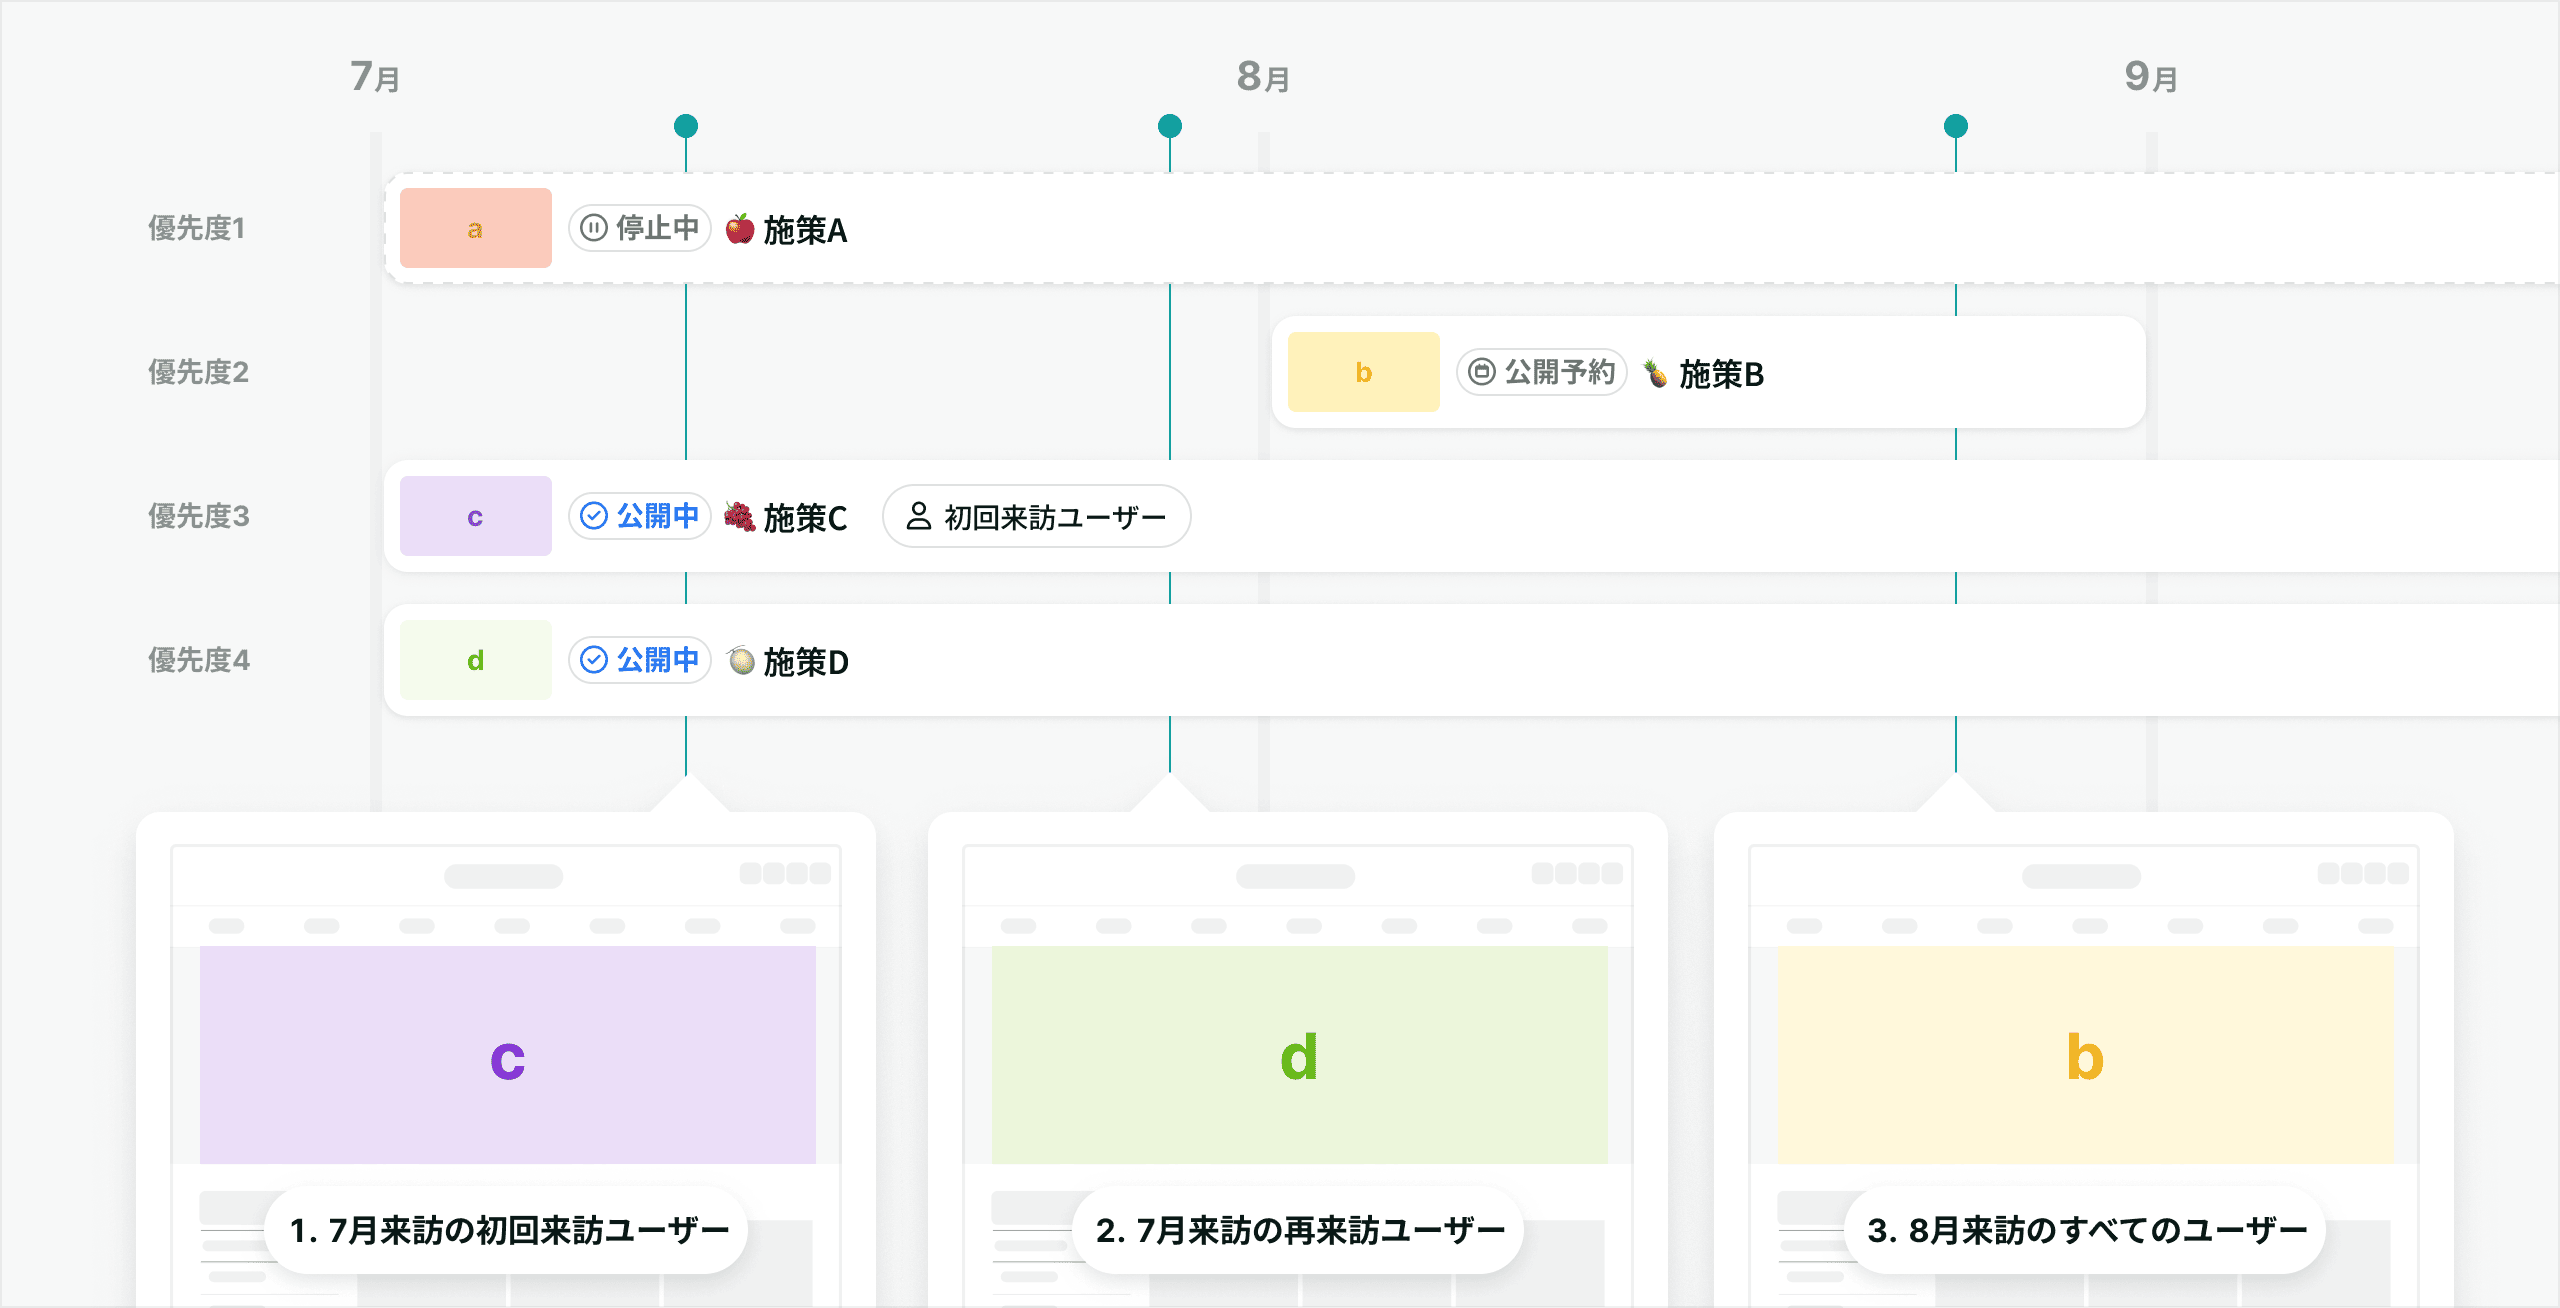Click the pink 'a' thumbnail swatch
Screen dimensions: 2560x1308
tap(476, 228)
